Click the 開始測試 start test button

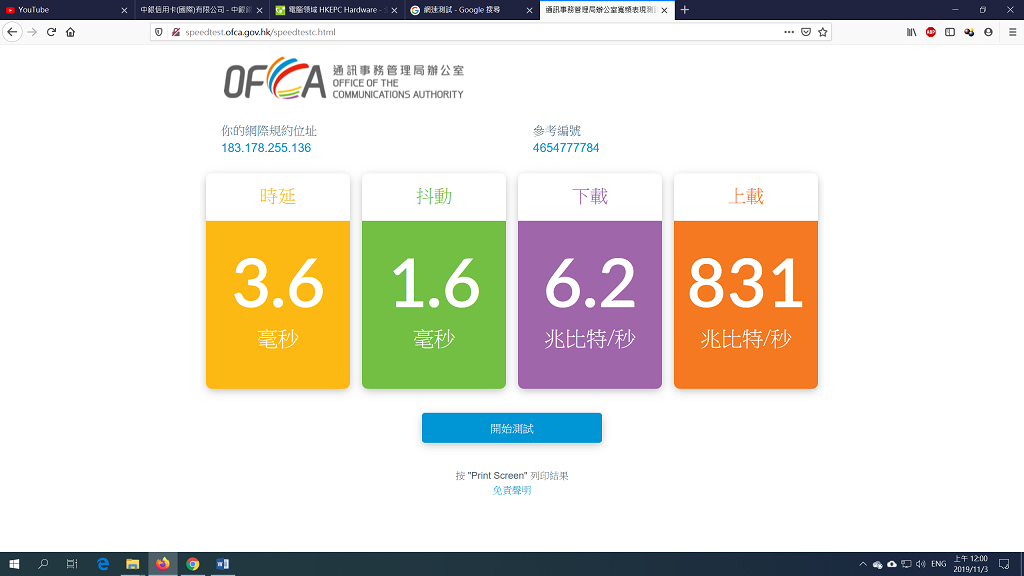click(x=511, y=428)
